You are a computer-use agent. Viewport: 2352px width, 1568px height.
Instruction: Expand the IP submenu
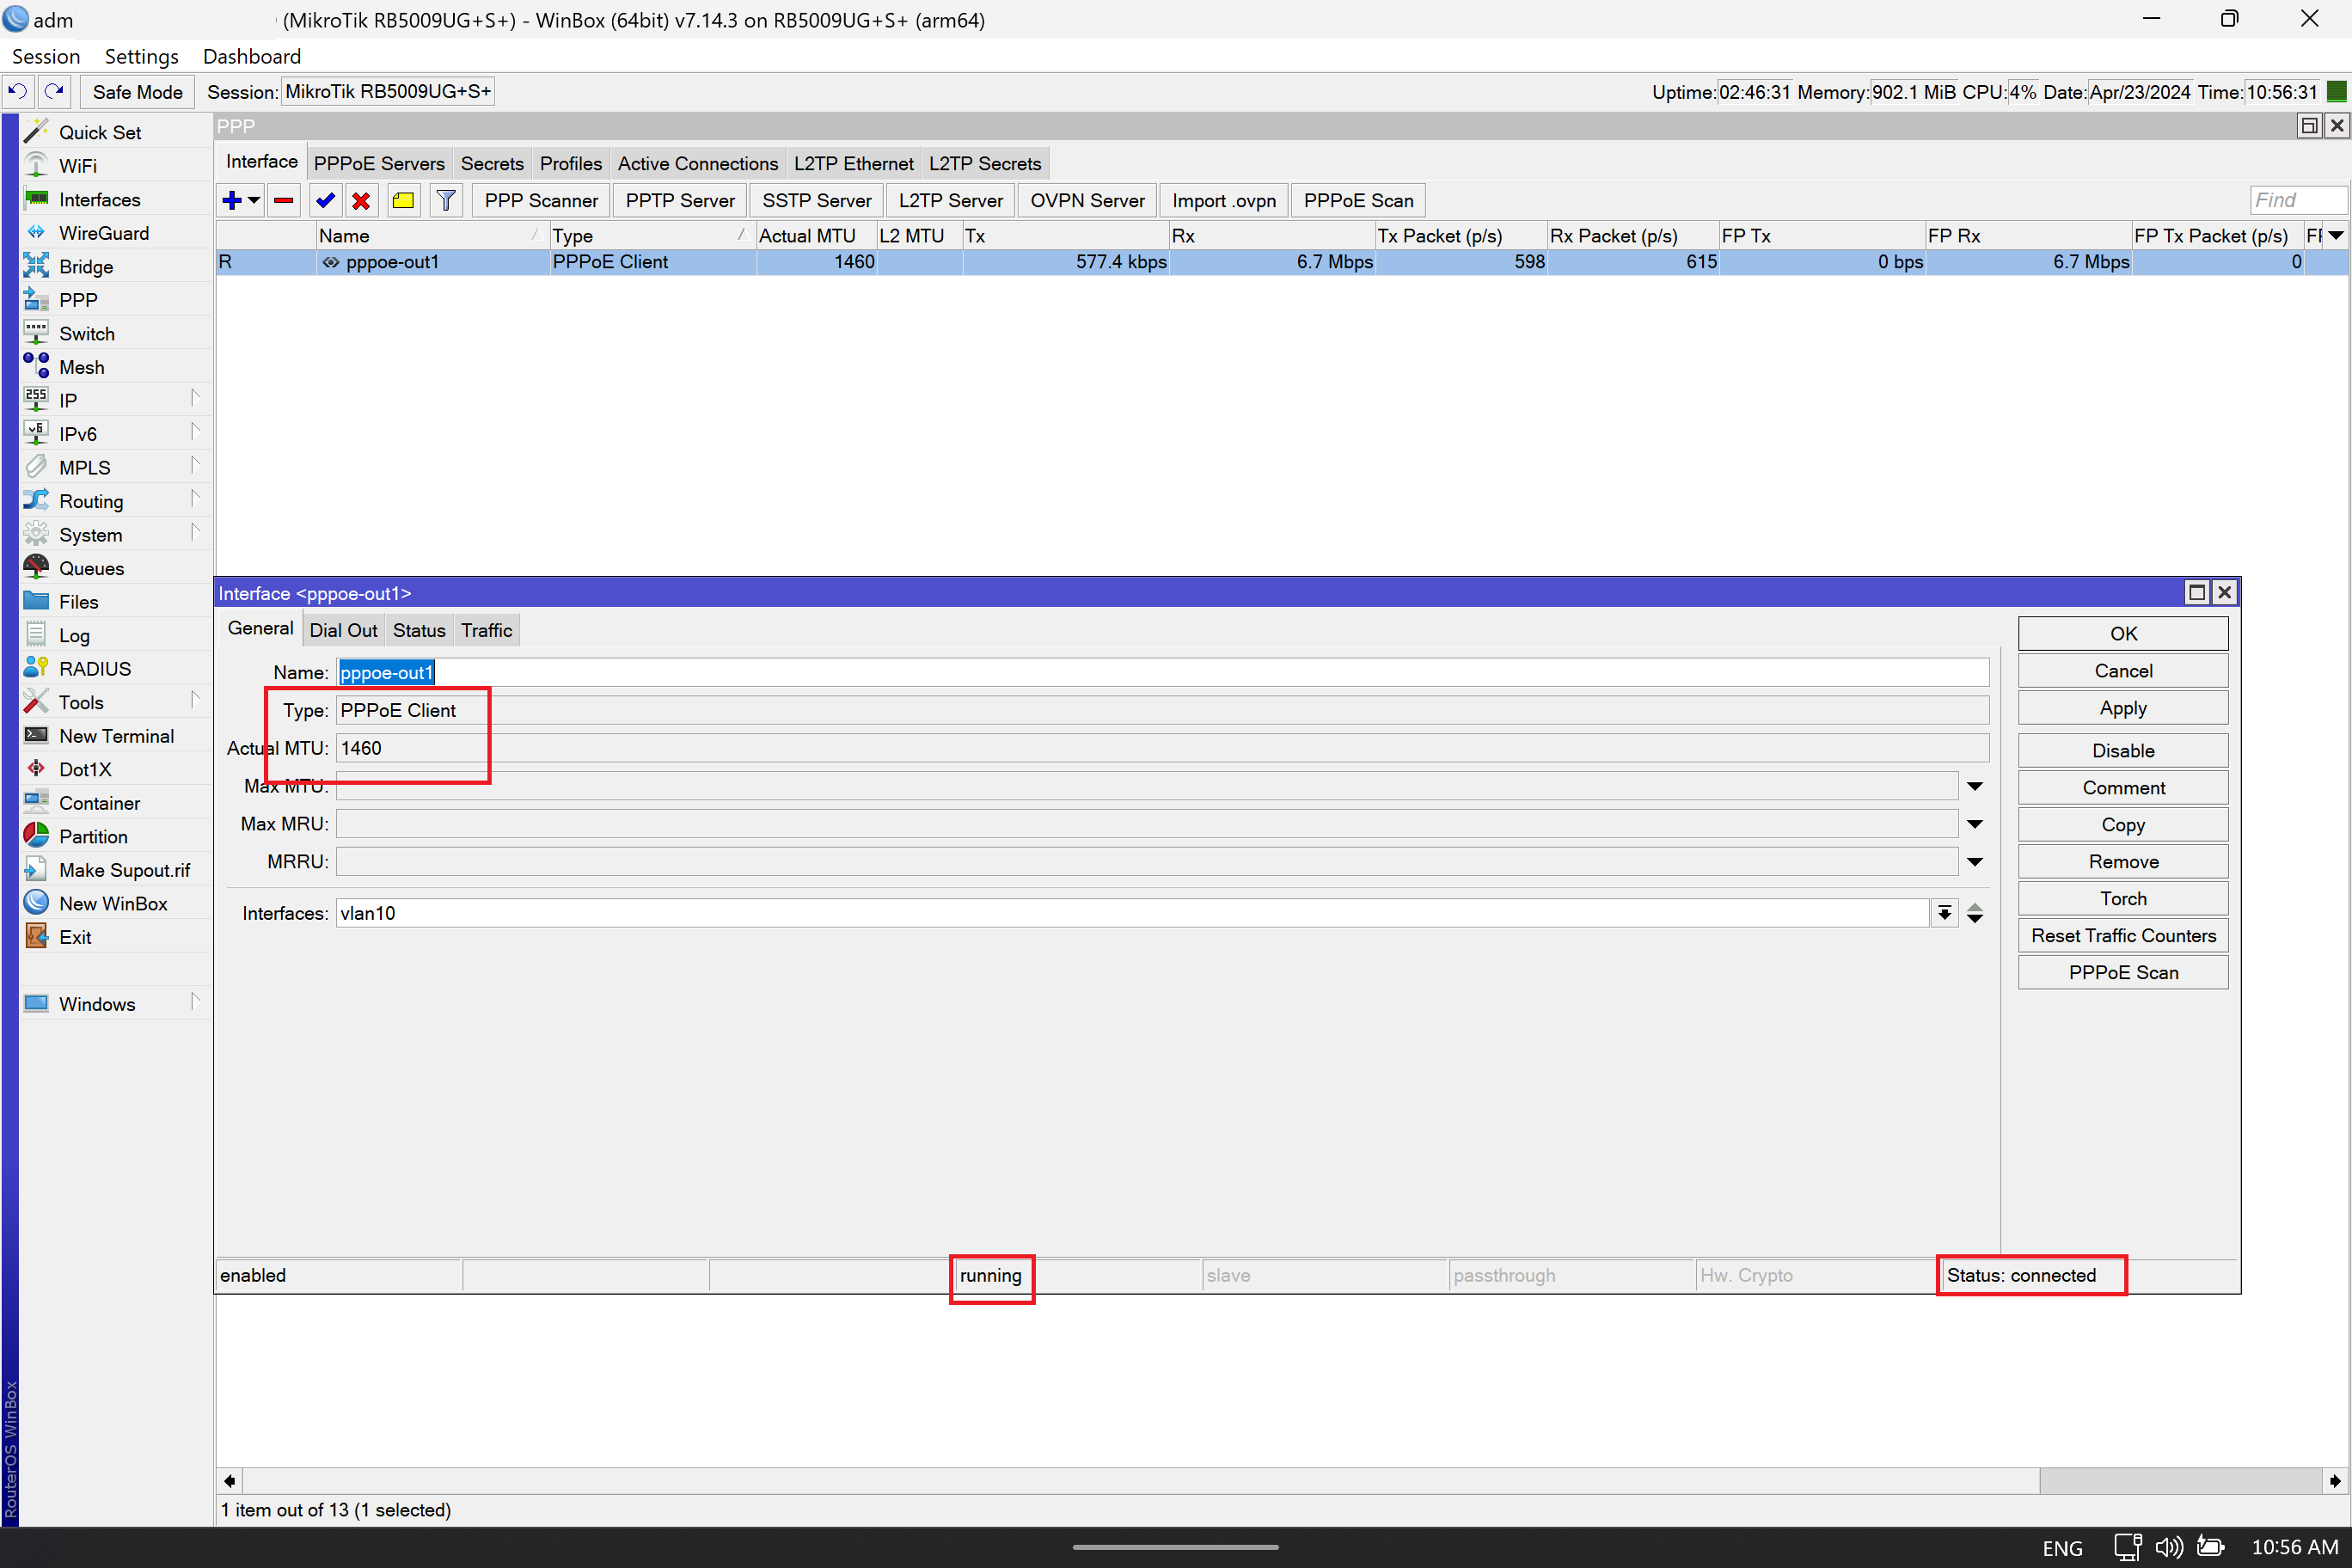click(196, 398)
